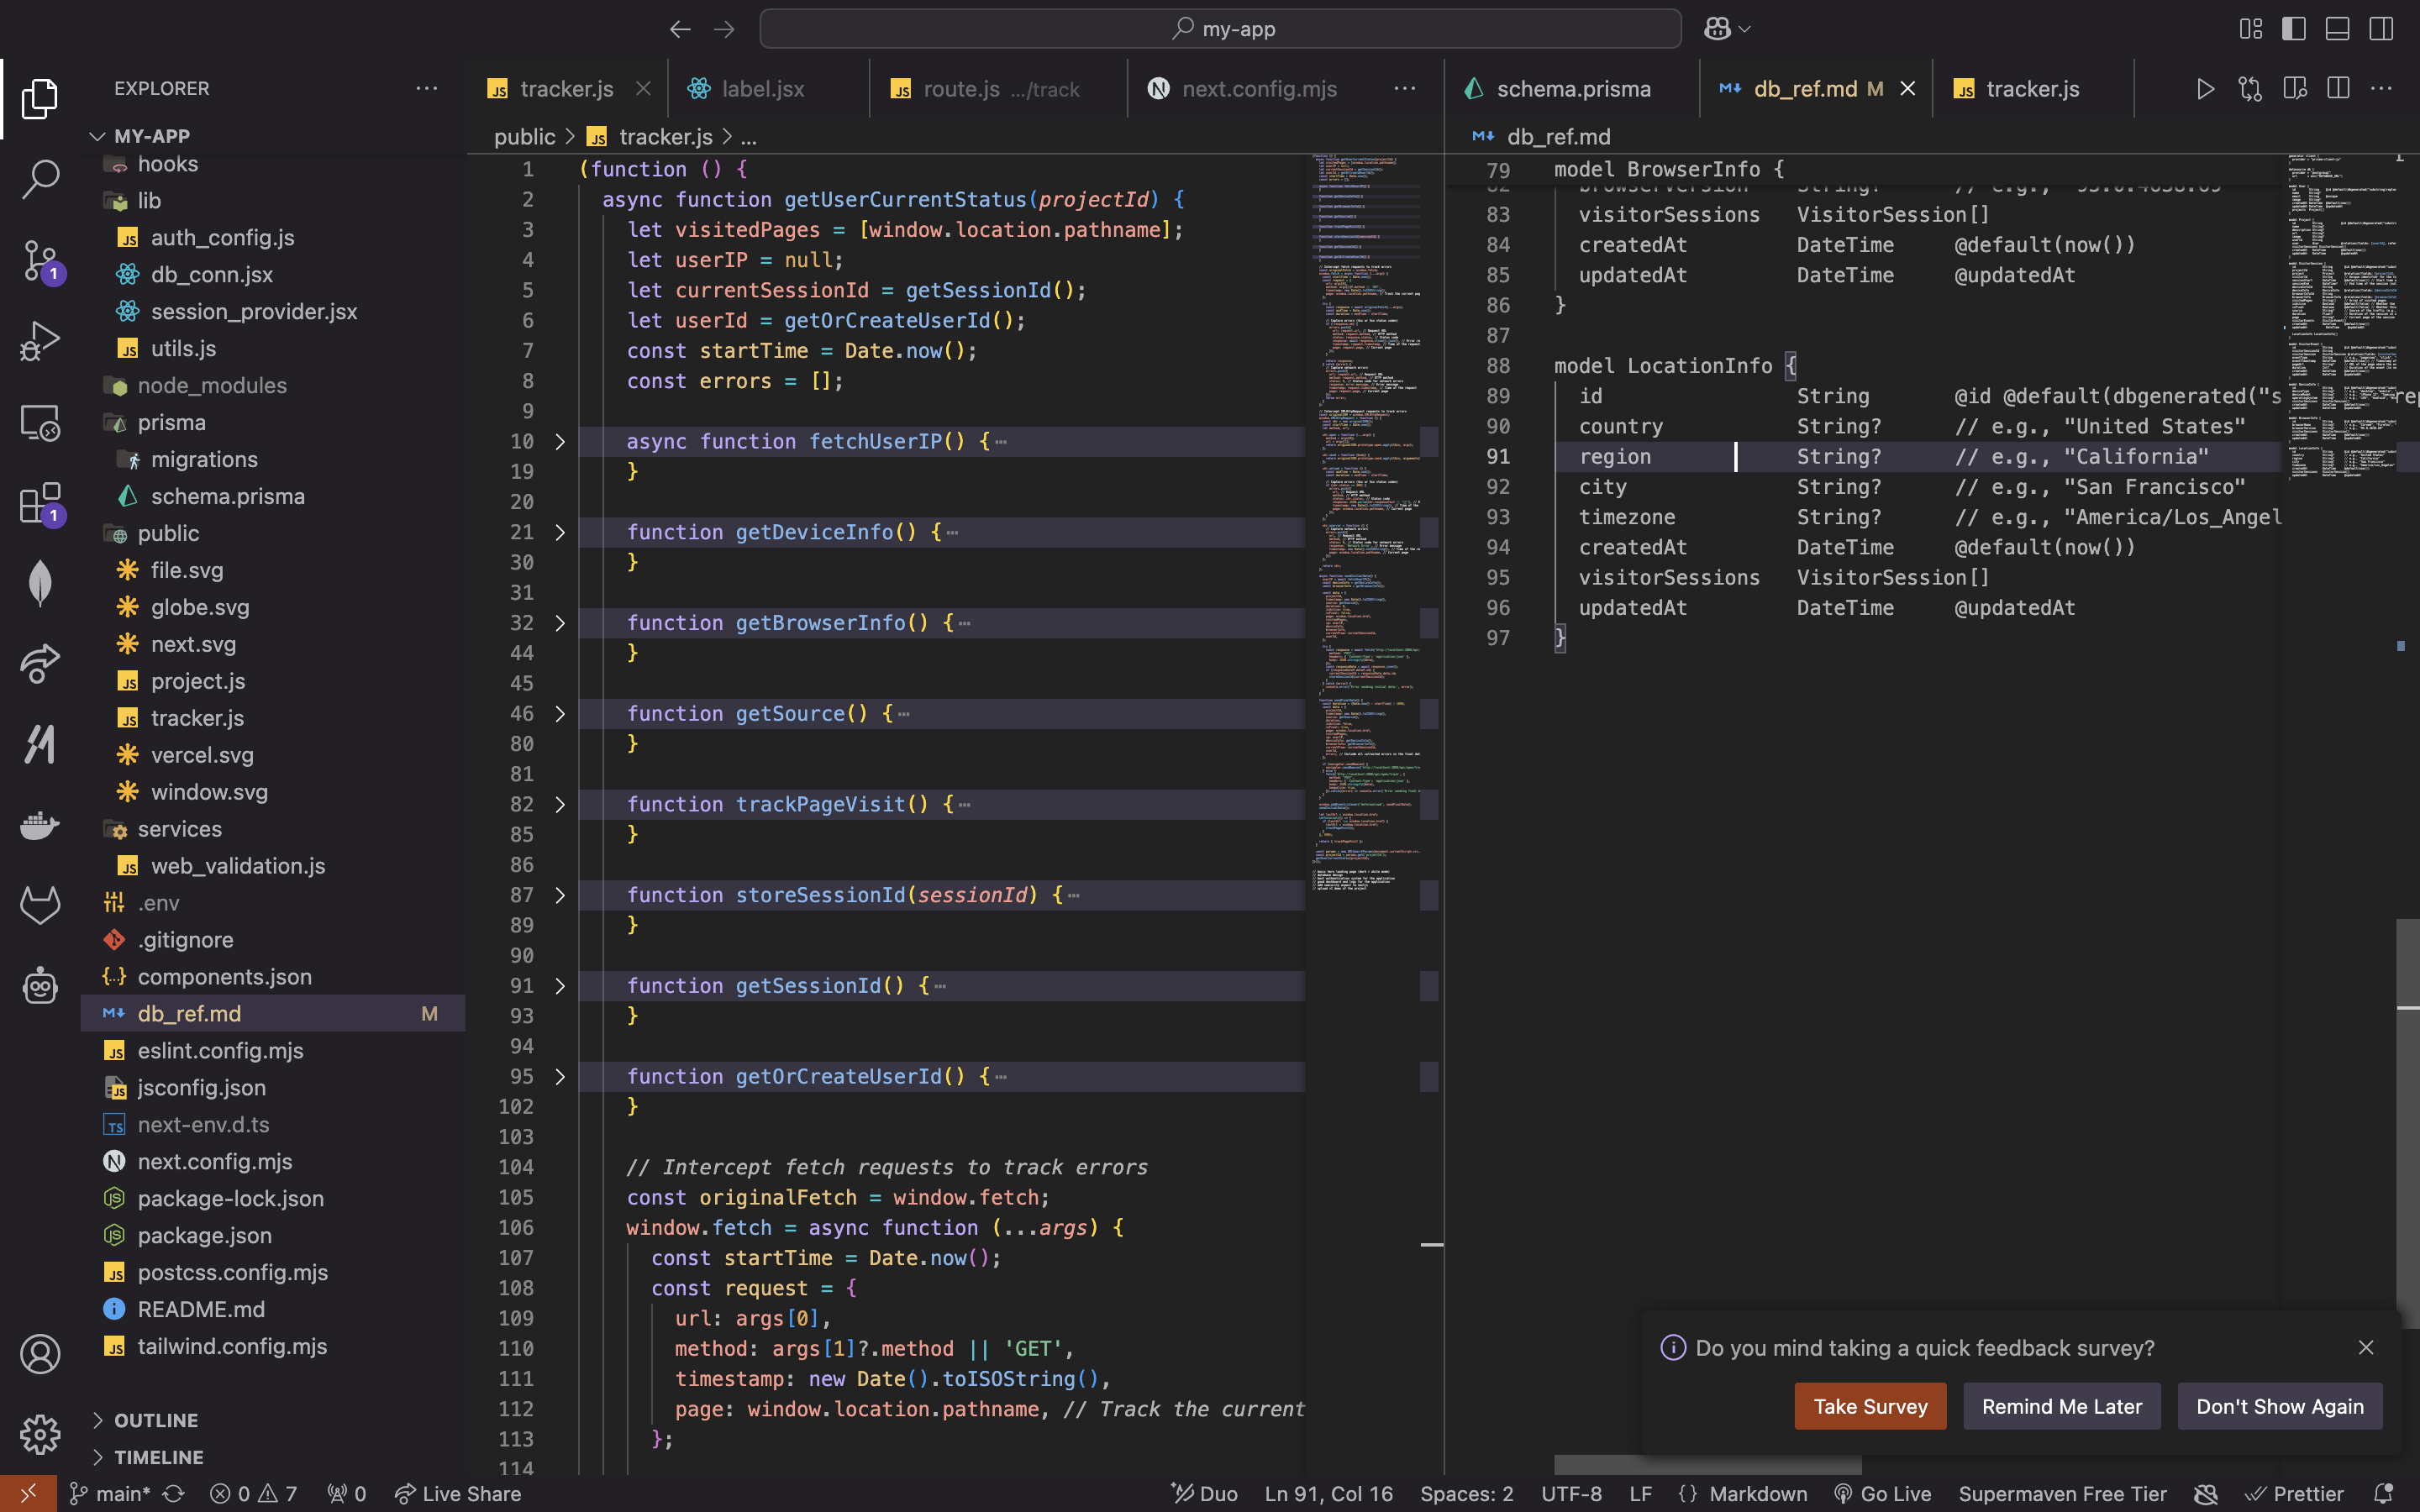Click the Take Survey button
The width and height of the screenshot is (2420, 1512).
click(x=1869, y=1406)
